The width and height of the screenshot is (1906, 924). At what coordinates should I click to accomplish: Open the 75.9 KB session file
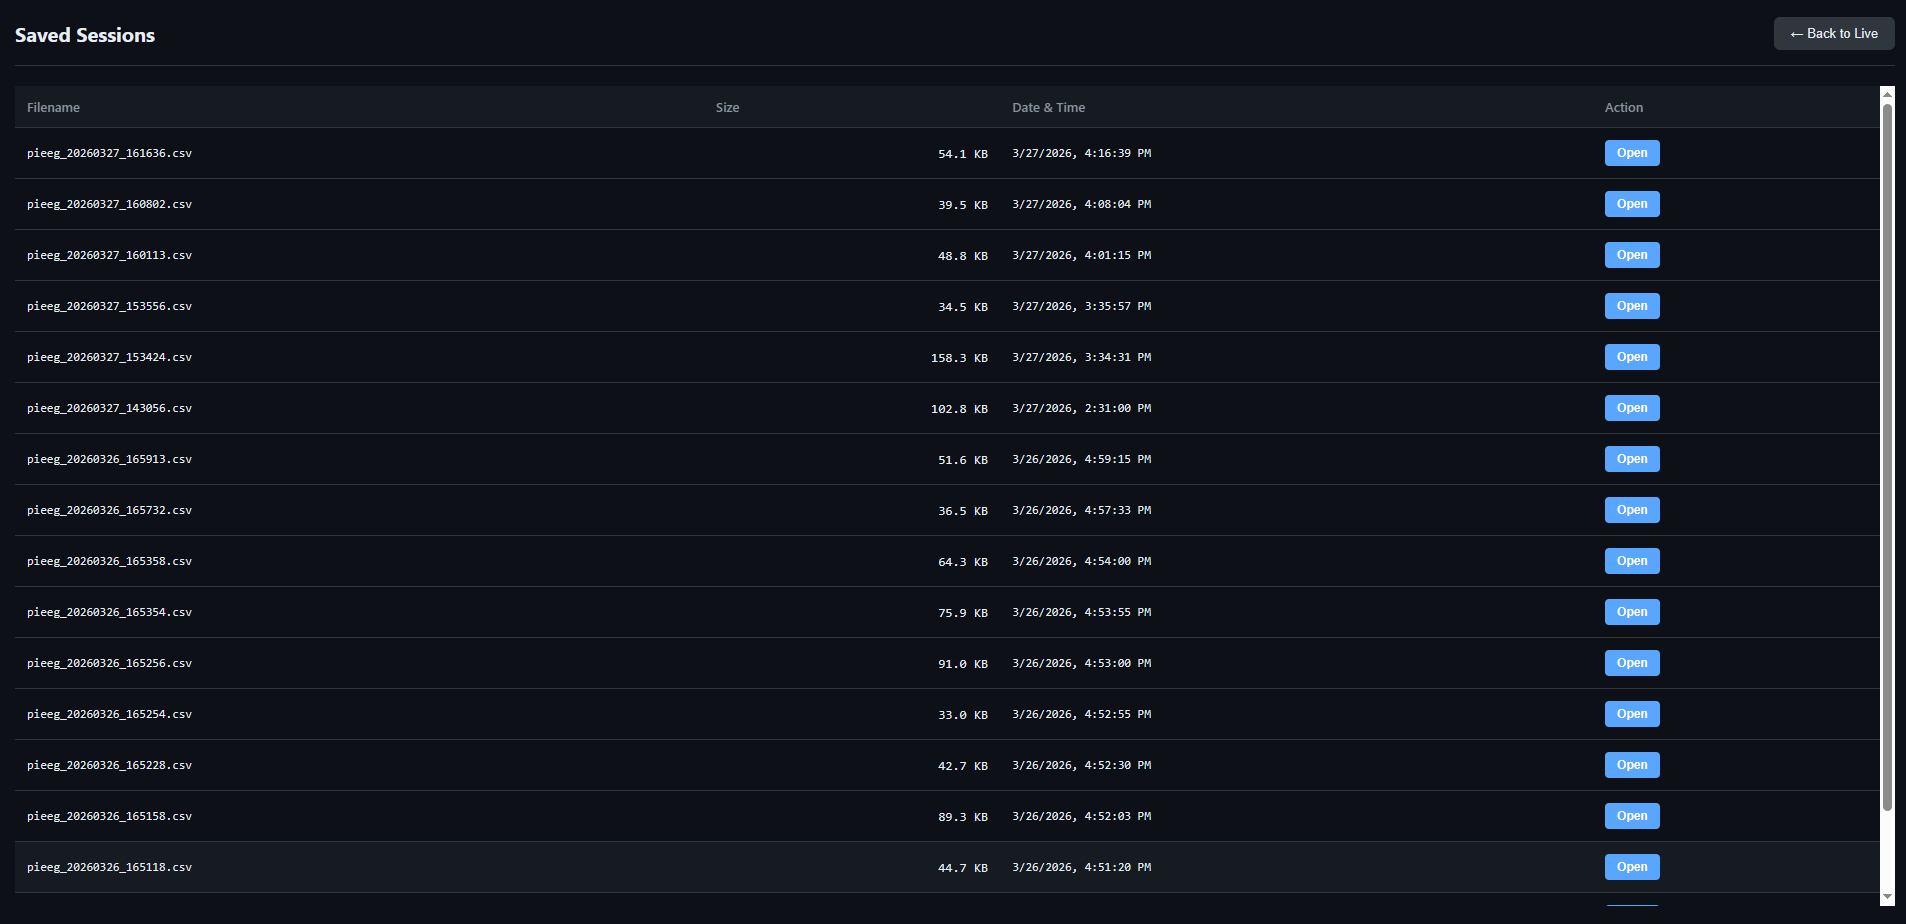(x=1631, y=612)
